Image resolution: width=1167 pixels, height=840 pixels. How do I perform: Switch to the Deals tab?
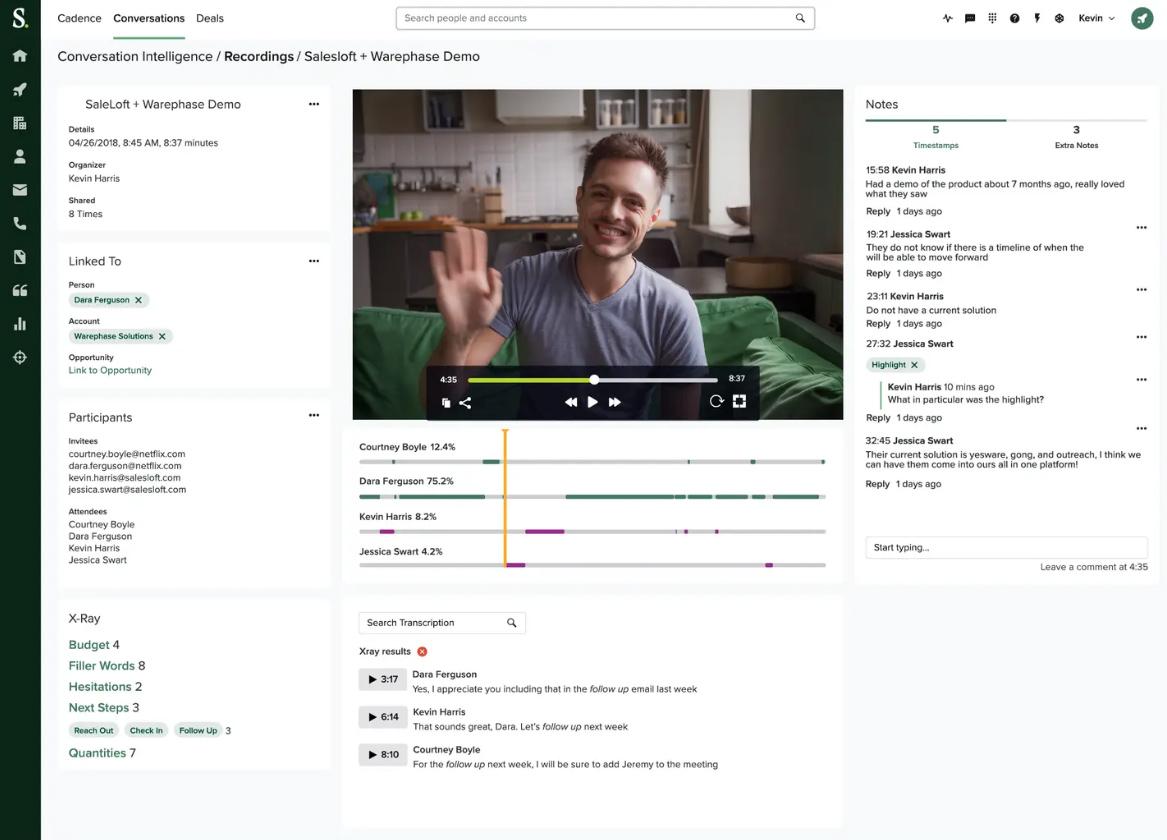point(210,18)
